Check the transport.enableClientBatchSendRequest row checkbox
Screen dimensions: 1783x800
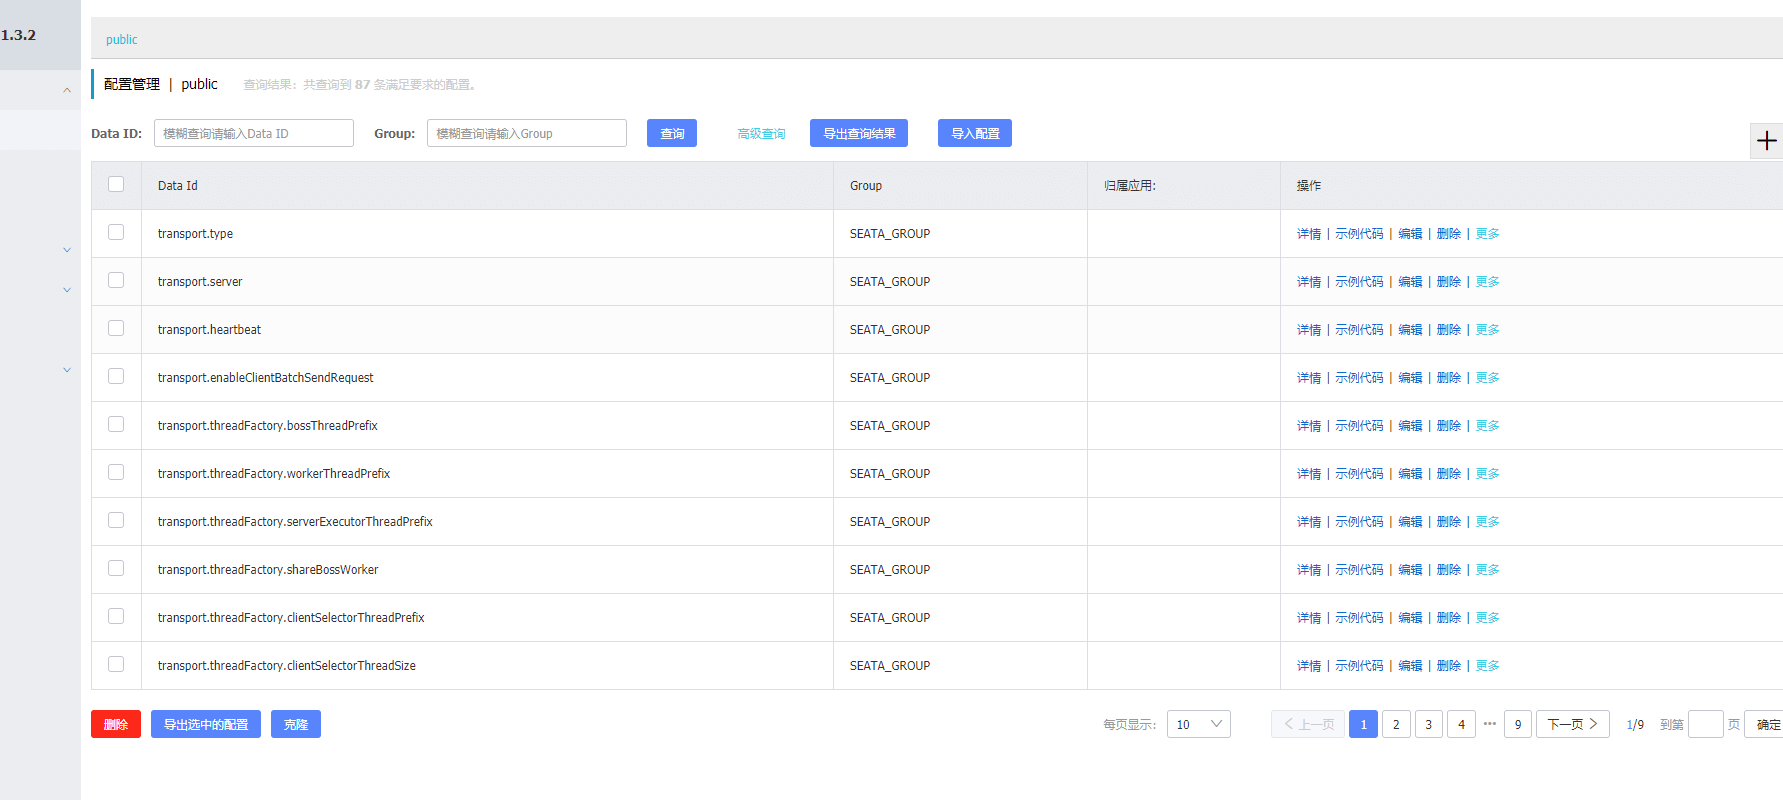pyautogui.click(x=116, y=376)
